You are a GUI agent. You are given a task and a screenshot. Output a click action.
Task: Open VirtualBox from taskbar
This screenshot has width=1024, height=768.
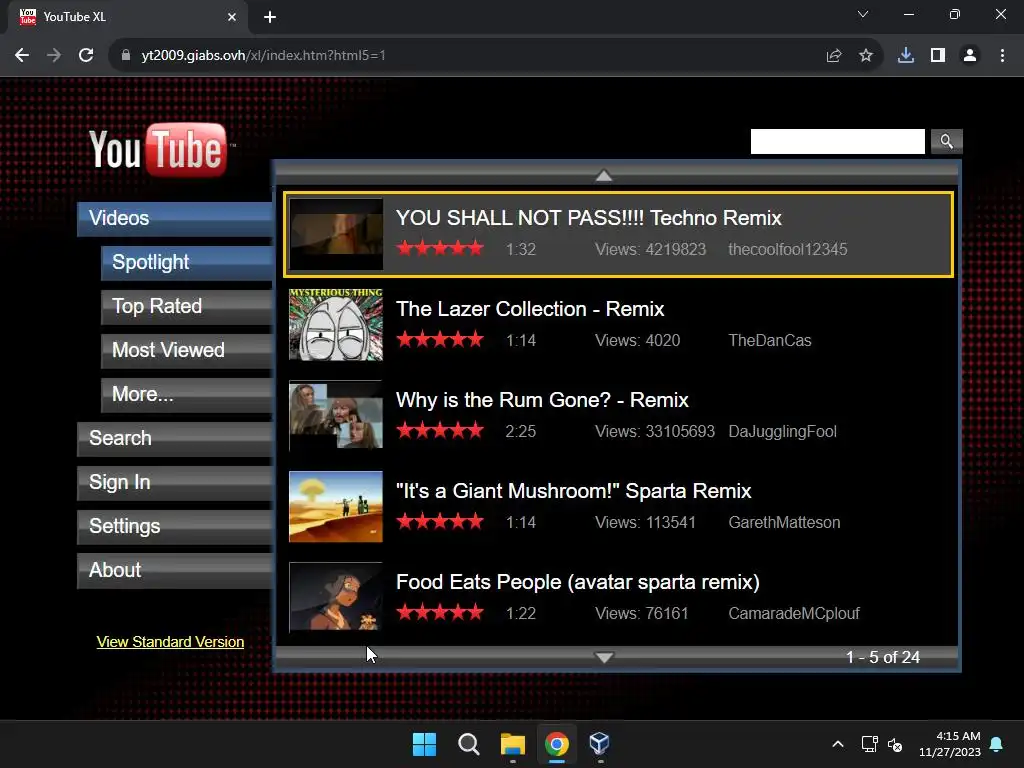click(600, 743)
